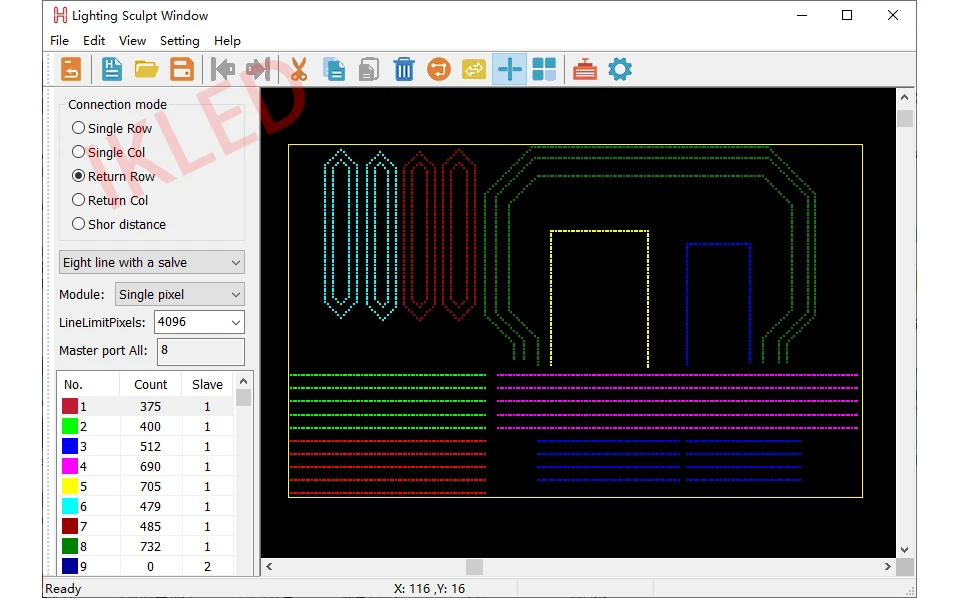Viewport: 960px width, 598px height.
Task: Delete with the blue trash bin icon
Action: tap(403, 69)
